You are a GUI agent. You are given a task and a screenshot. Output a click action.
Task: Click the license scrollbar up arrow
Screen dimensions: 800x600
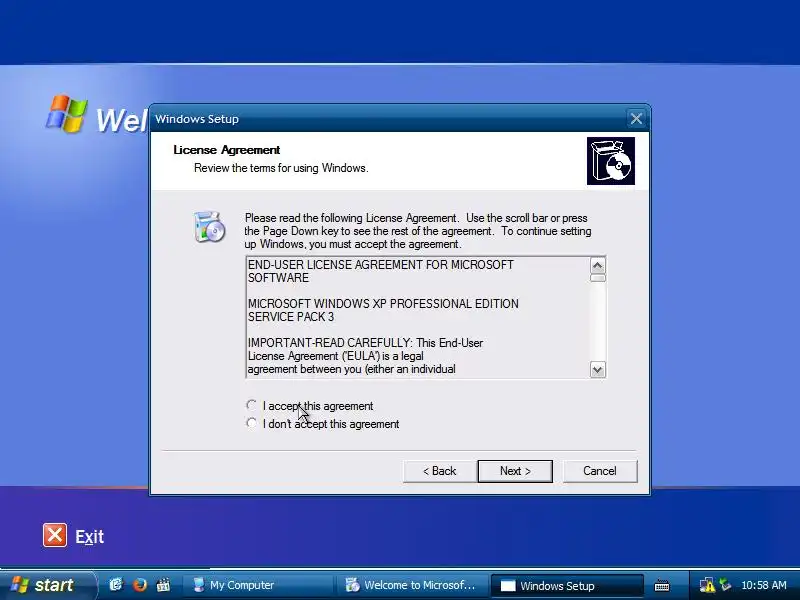click(x=597, y=265)
